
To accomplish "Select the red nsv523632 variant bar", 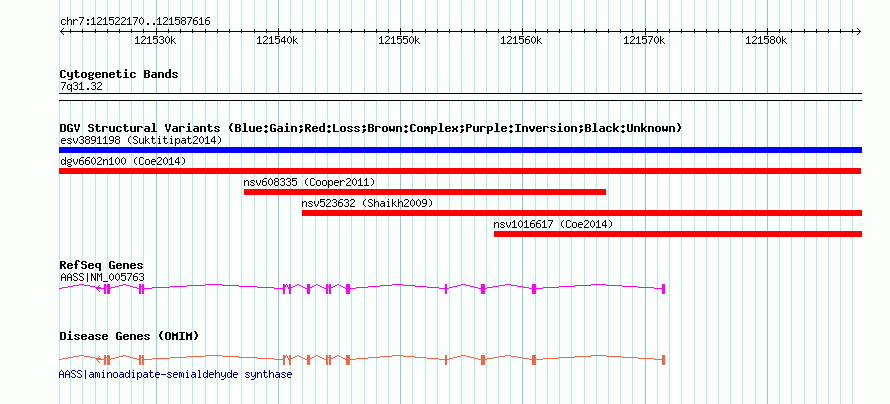I will click(582, 213).
